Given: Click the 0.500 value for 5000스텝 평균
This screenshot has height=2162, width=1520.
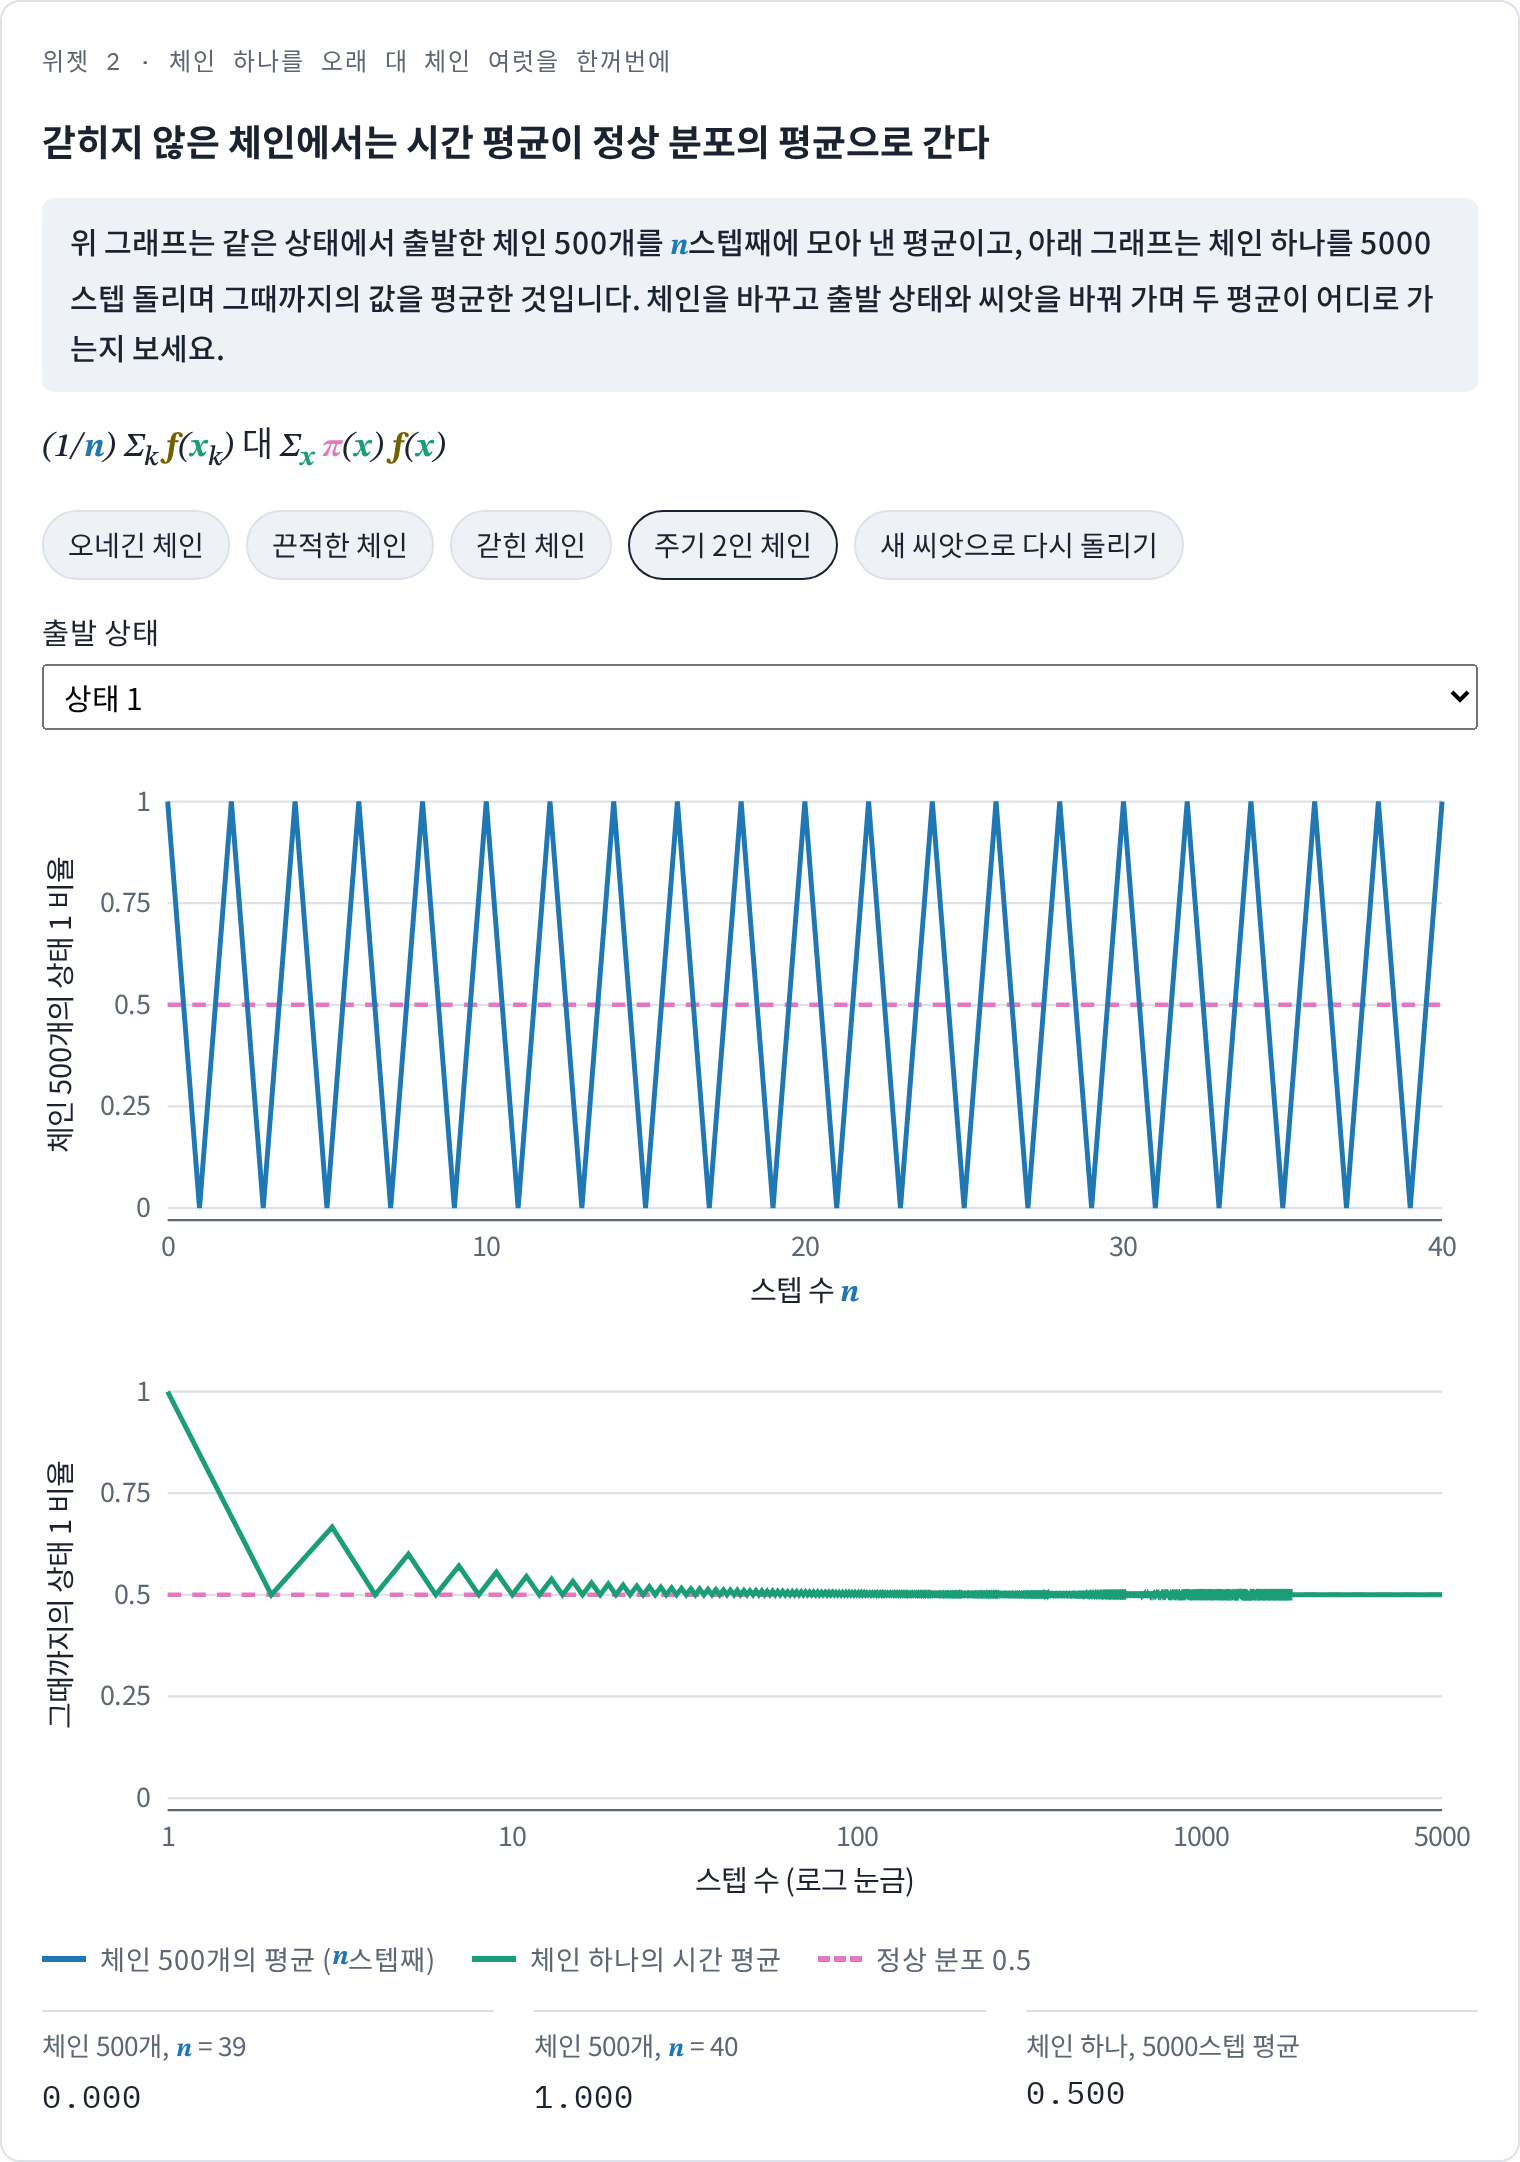Looking at the screenshot, I should [1076, 2093].
